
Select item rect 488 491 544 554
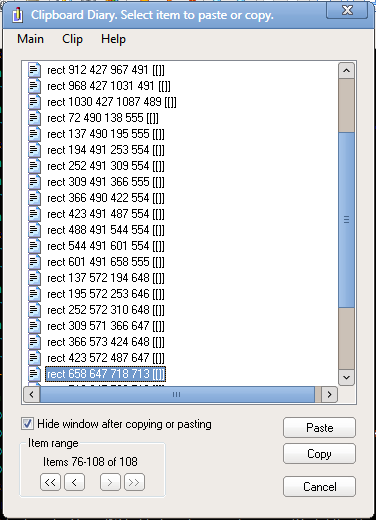106,230
